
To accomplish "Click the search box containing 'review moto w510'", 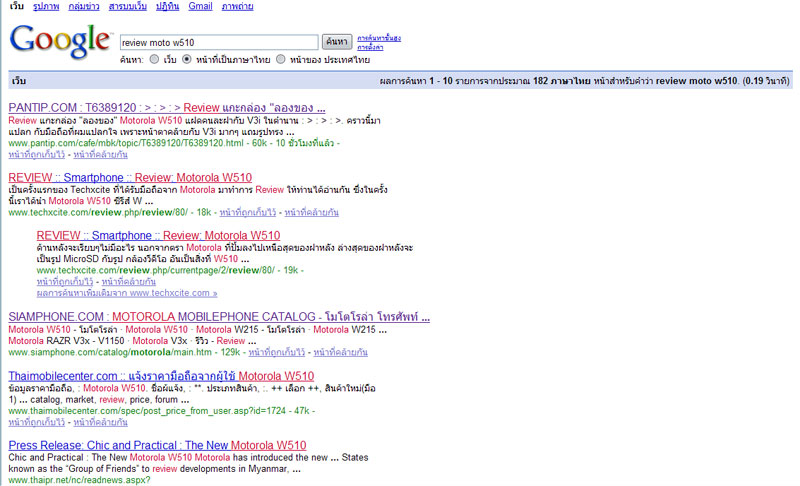I will click(219, 42).
